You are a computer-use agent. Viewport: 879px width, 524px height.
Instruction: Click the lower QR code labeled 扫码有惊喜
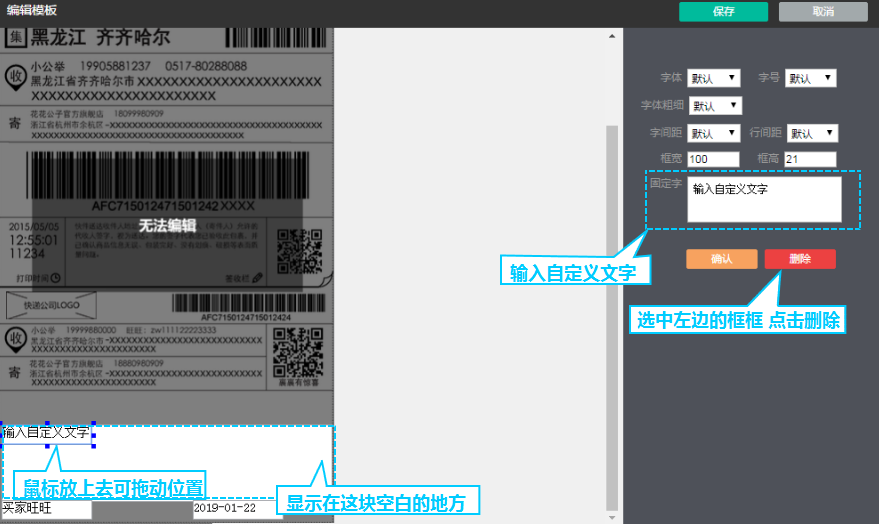pos(298,353)
